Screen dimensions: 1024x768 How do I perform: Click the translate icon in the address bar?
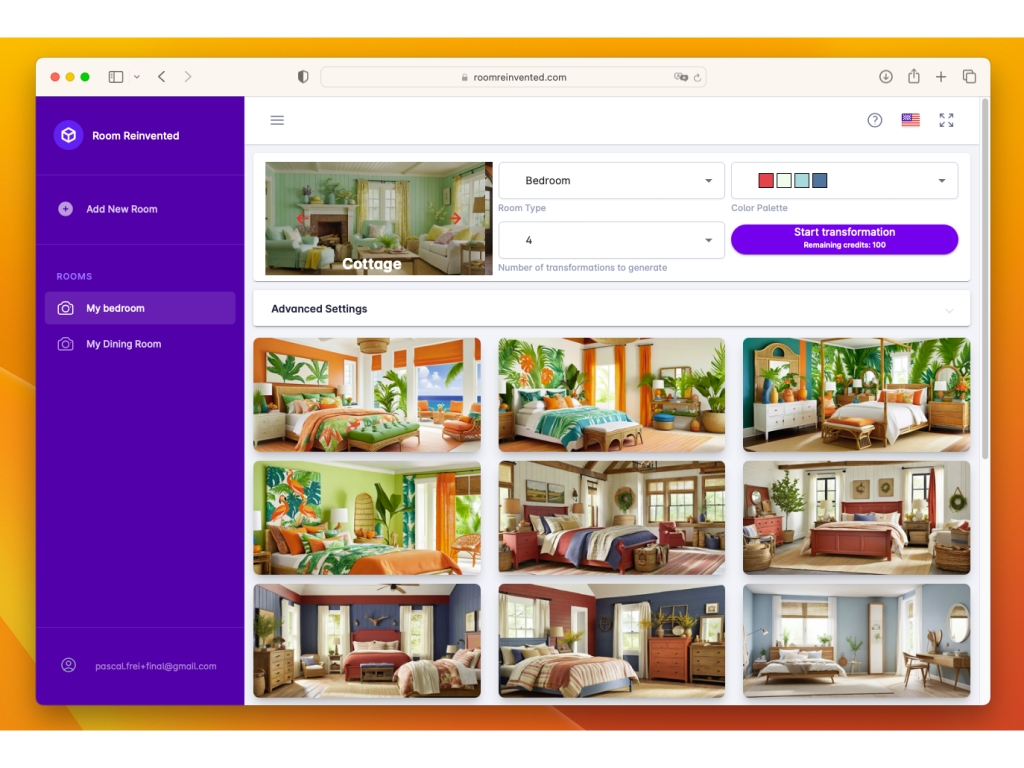pyautogui.click(x=680, y=77)
